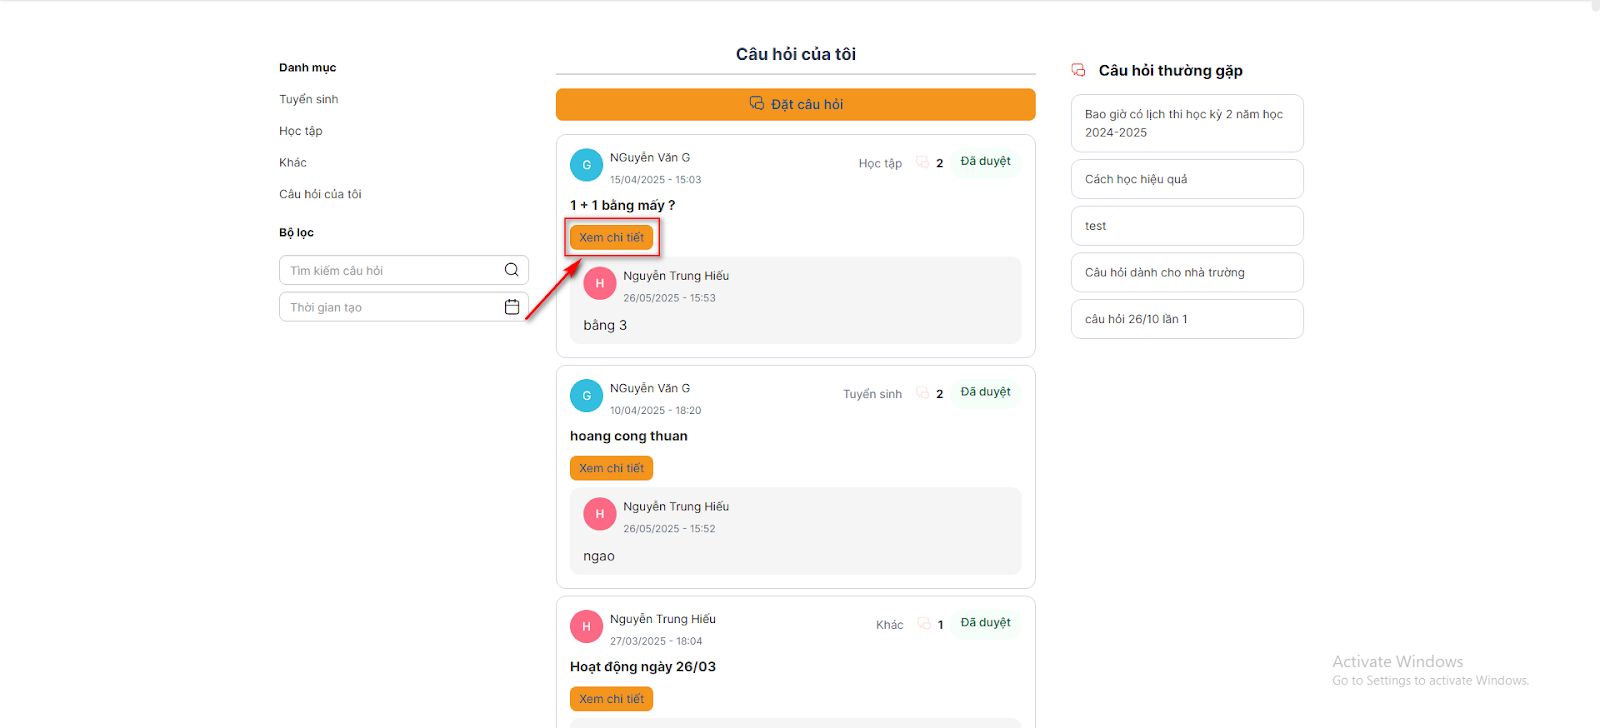Go to 'Câu hỏi của tôi' in sidebar
1600x728 pixels.
tap(320, 194)
